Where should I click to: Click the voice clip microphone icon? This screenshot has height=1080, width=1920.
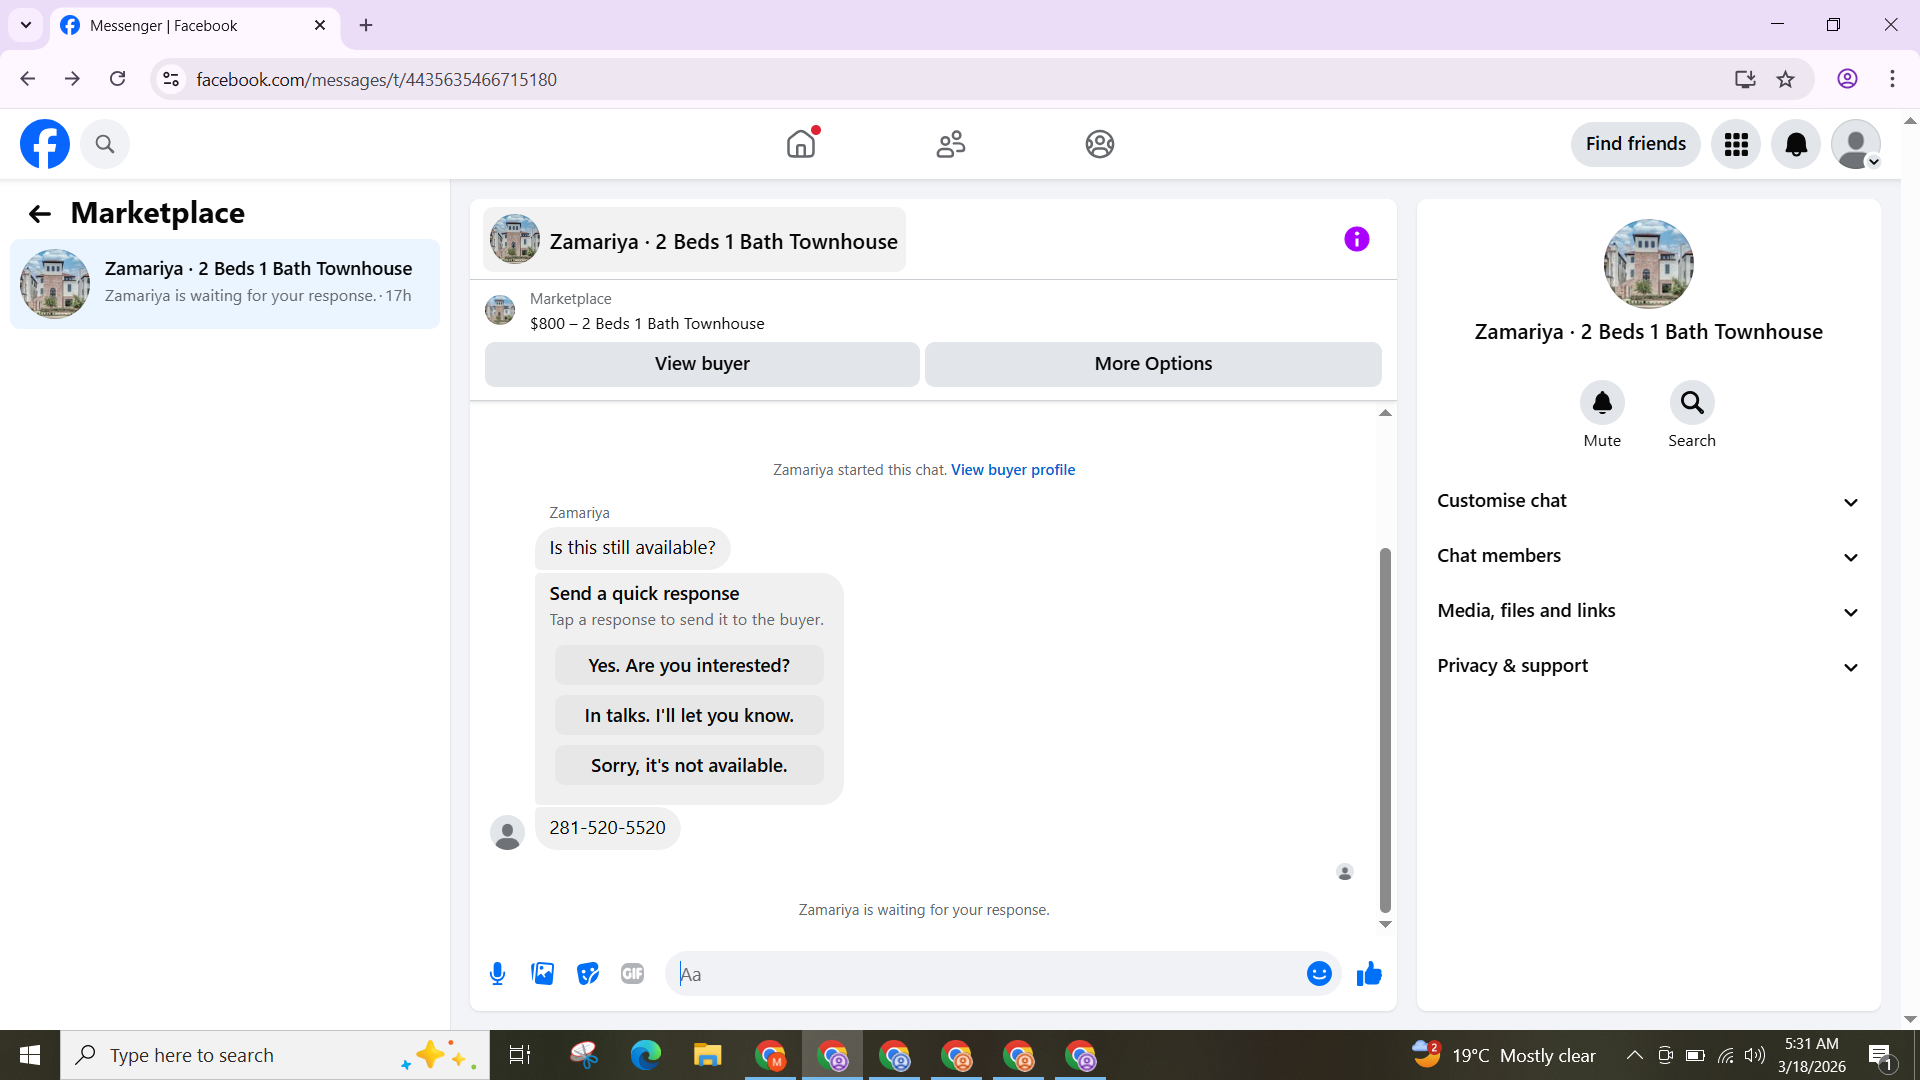(x=497, y=974)
